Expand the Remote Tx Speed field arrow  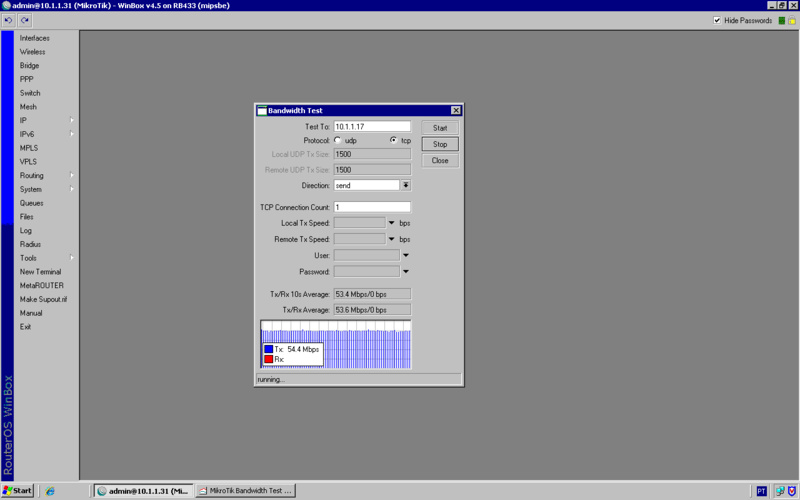tap(391, 239)
